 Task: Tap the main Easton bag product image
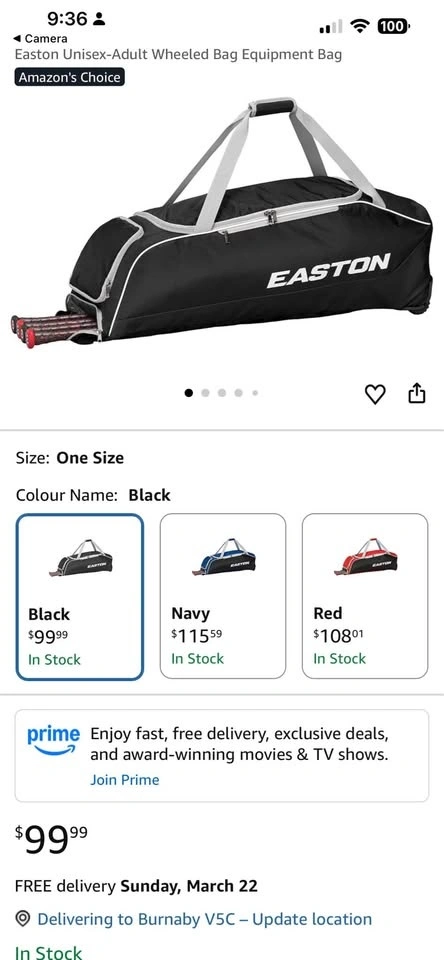point(222,223)
